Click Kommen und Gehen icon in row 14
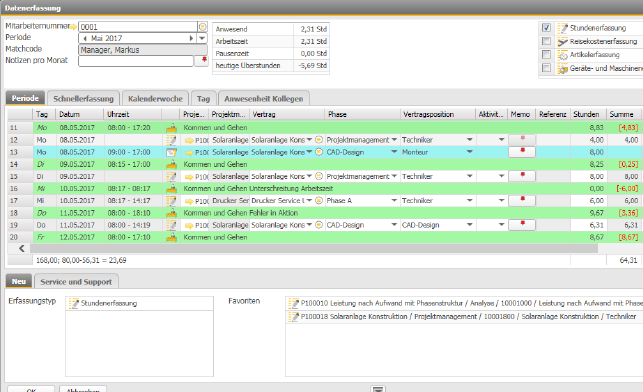Viewport: 643px width, 392px height. (171, 164)
